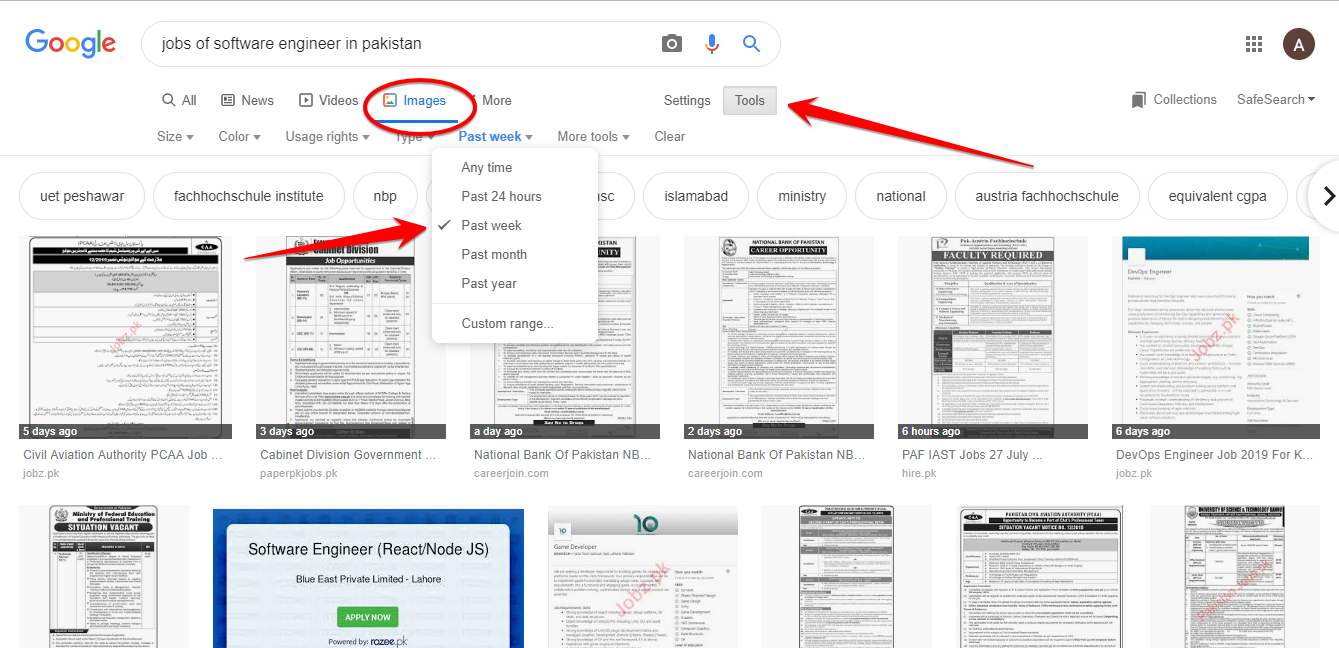This screenshot has width=1339, height=648.
Task: Open Ministry of Federal Education thumbnail
Action: (x=104, y=577)
